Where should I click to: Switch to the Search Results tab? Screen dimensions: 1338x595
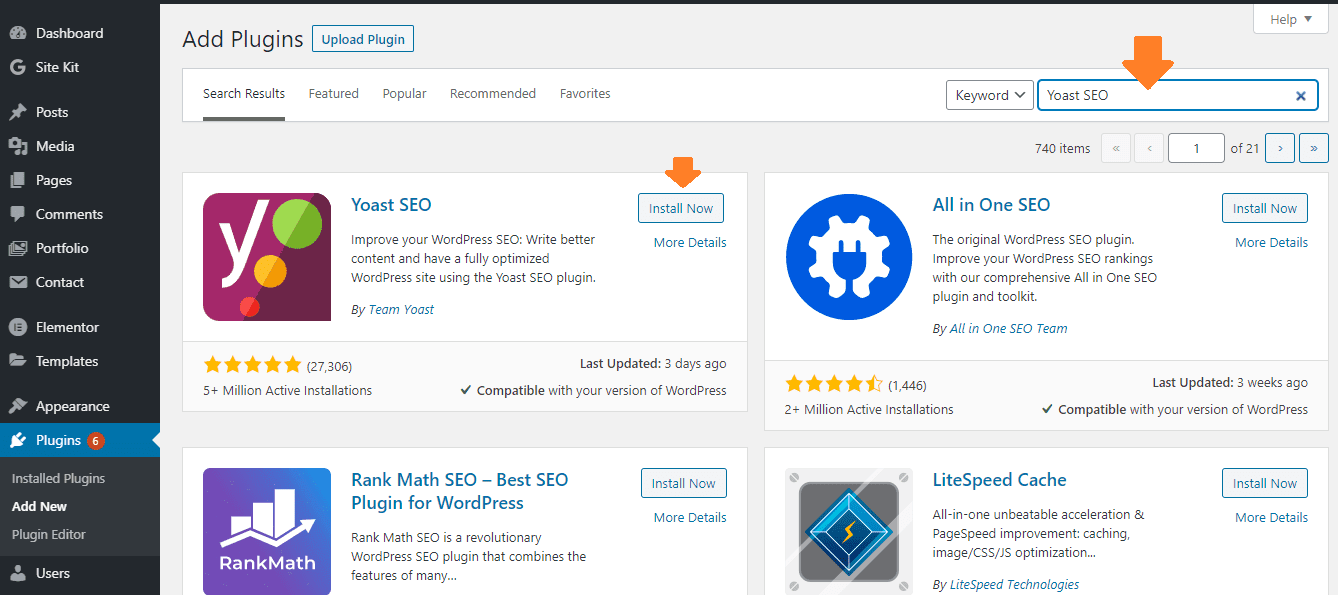click(x=244, y=94)
